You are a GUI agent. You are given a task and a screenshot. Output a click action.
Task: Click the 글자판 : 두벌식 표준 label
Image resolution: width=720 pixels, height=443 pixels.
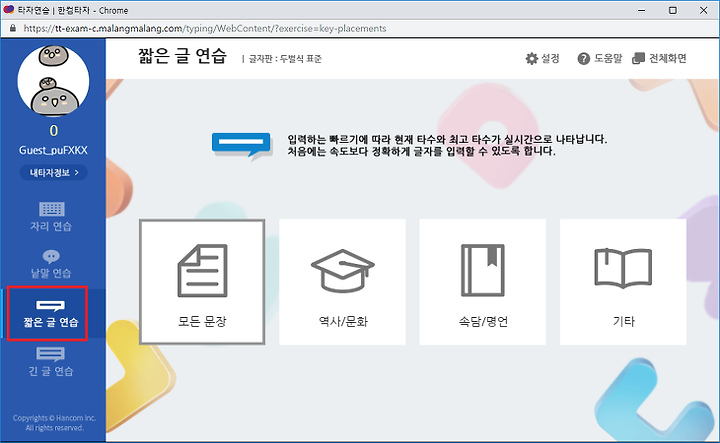point(285,59)
